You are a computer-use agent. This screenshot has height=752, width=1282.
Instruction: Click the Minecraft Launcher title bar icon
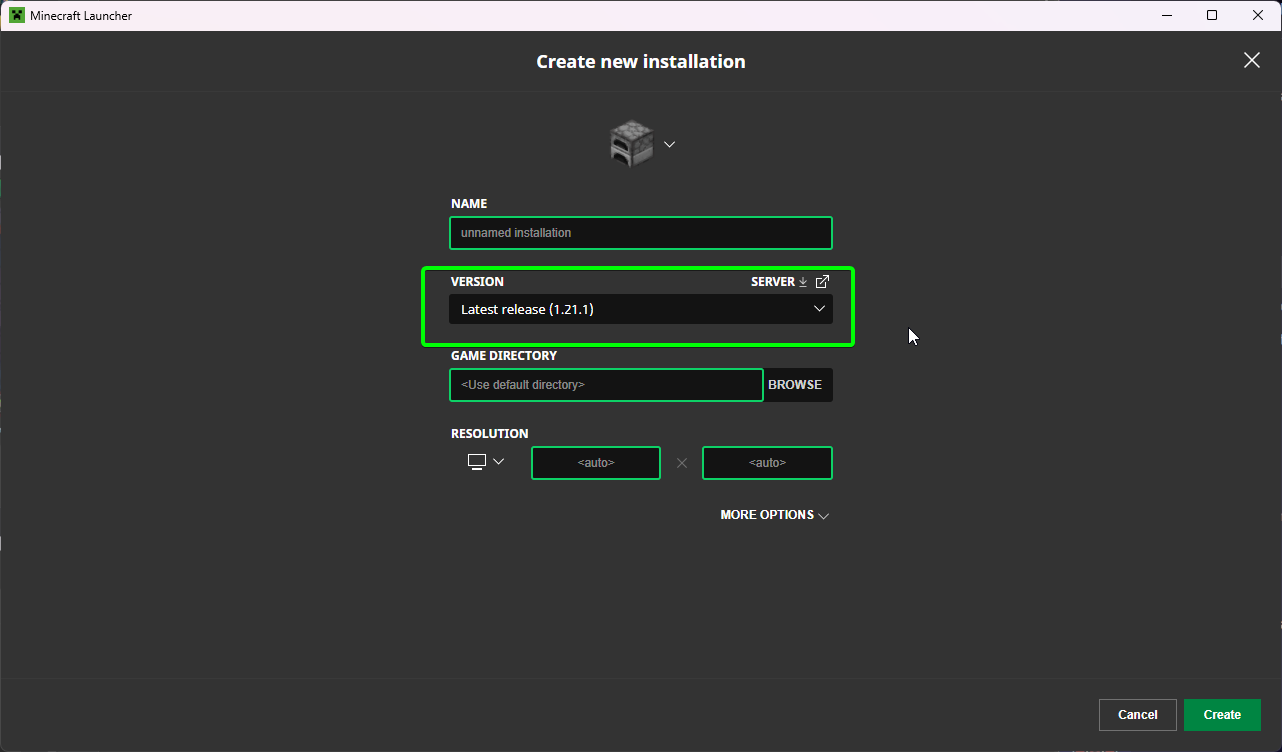pos(17,15)
